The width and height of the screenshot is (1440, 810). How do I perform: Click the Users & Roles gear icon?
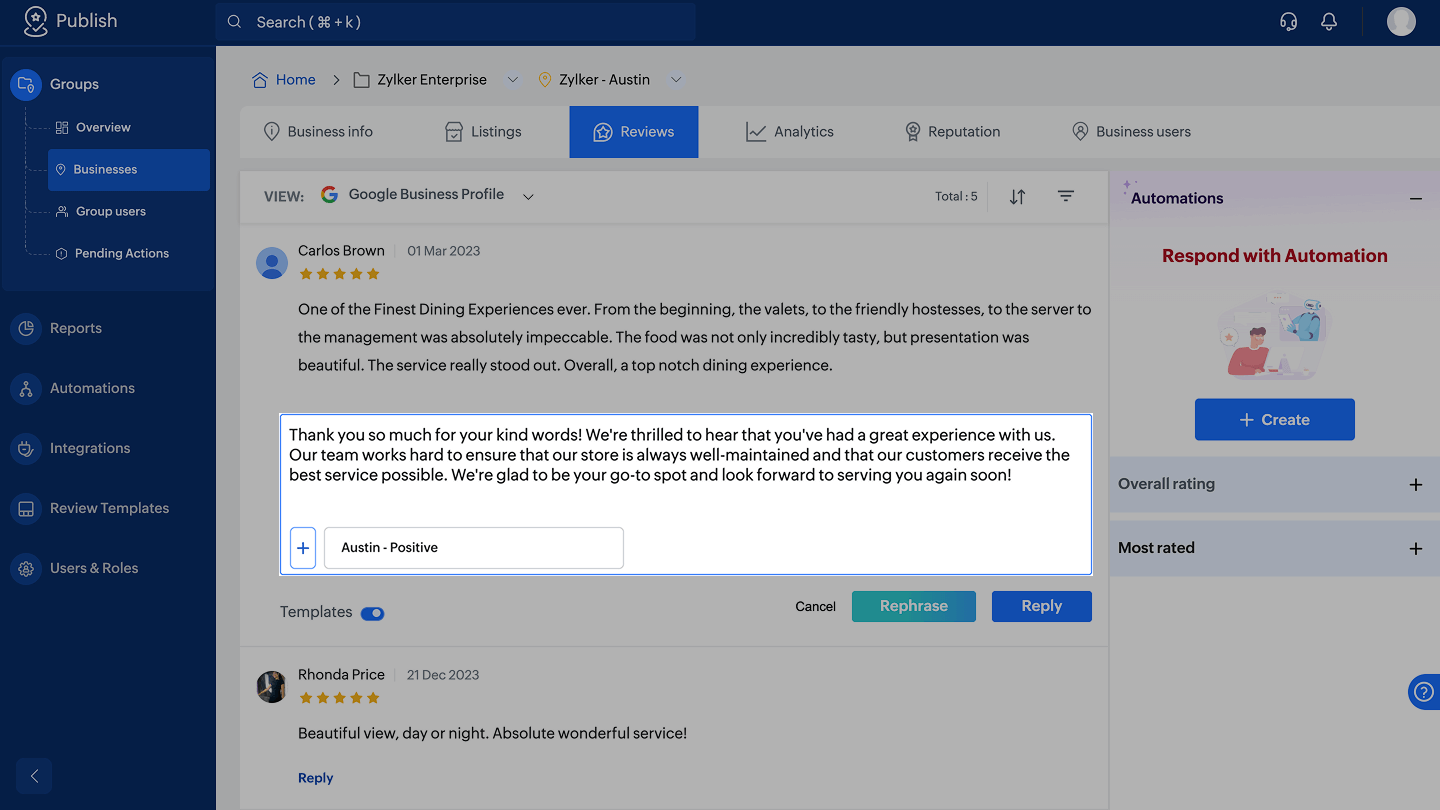tap(26, 568)
